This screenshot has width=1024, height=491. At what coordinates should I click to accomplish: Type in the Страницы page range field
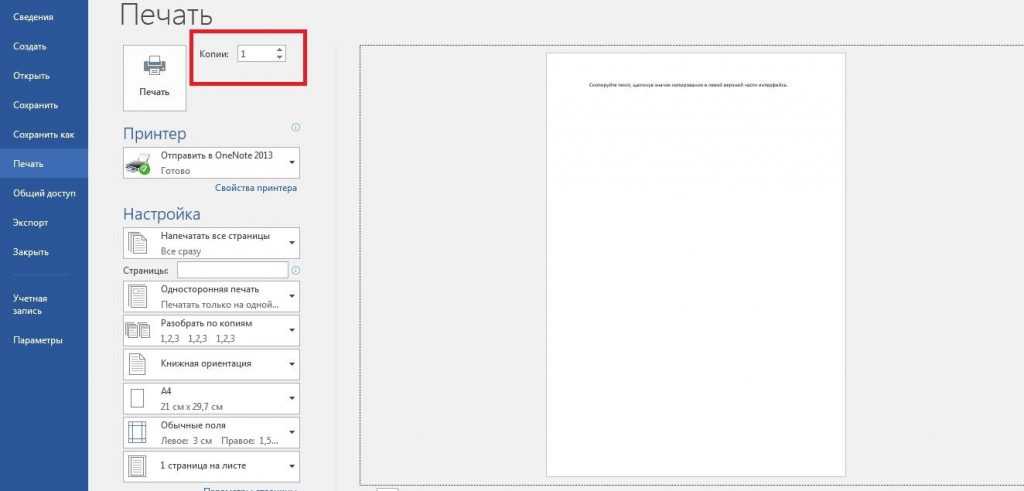click(x=231, y=270)
